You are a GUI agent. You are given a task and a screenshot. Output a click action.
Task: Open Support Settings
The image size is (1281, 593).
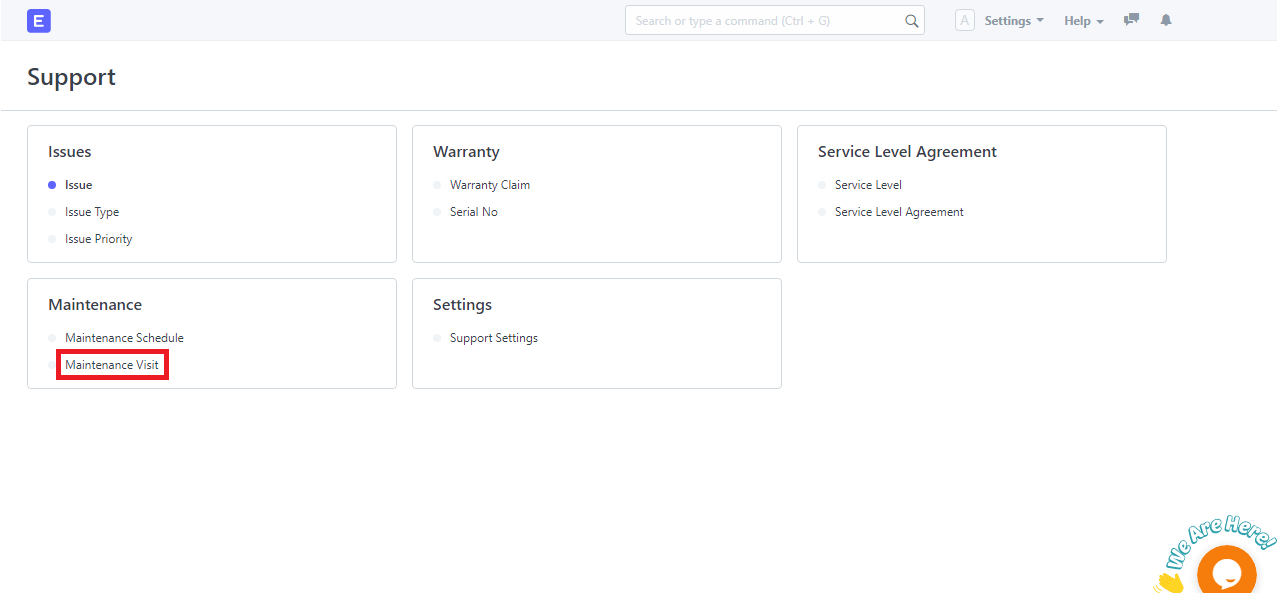tap(494, 338)
